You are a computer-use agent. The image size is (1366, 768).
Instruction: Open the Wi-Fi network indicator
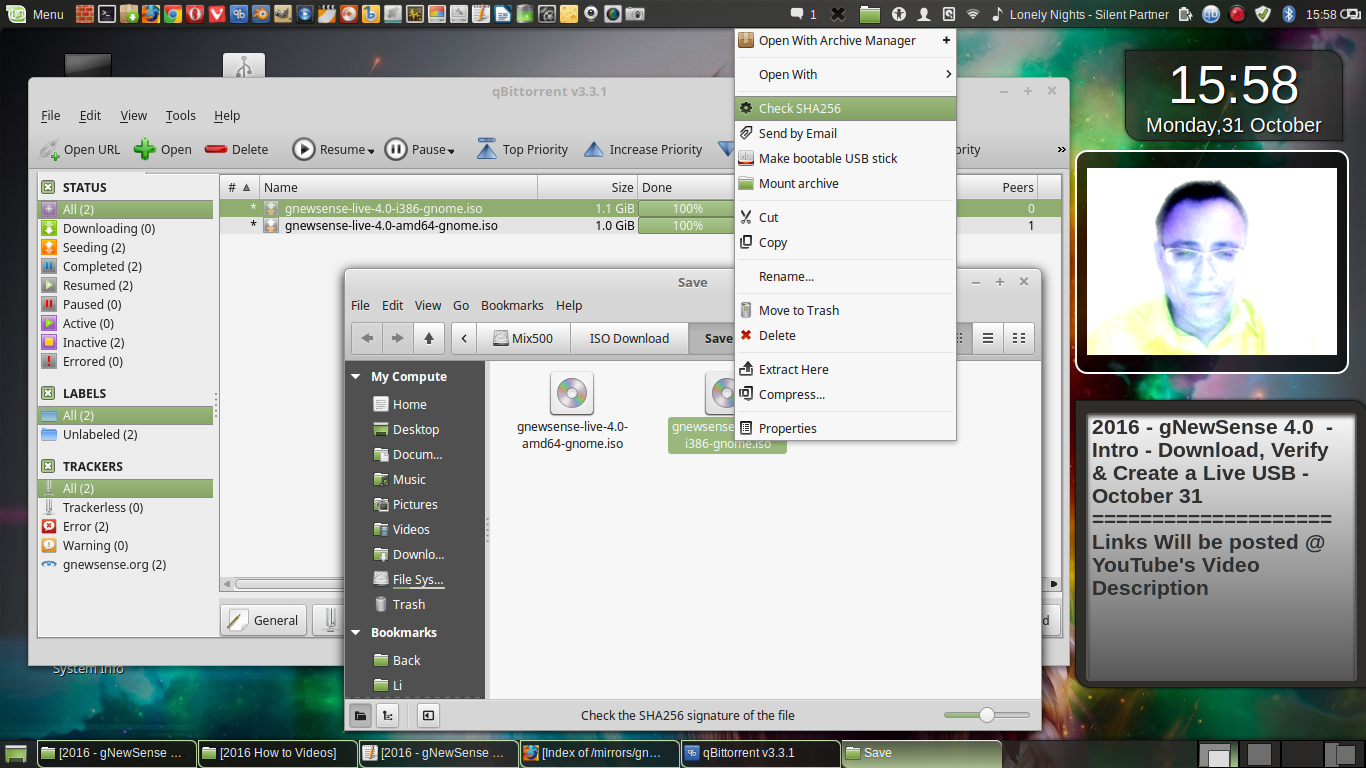pos(973,14)
